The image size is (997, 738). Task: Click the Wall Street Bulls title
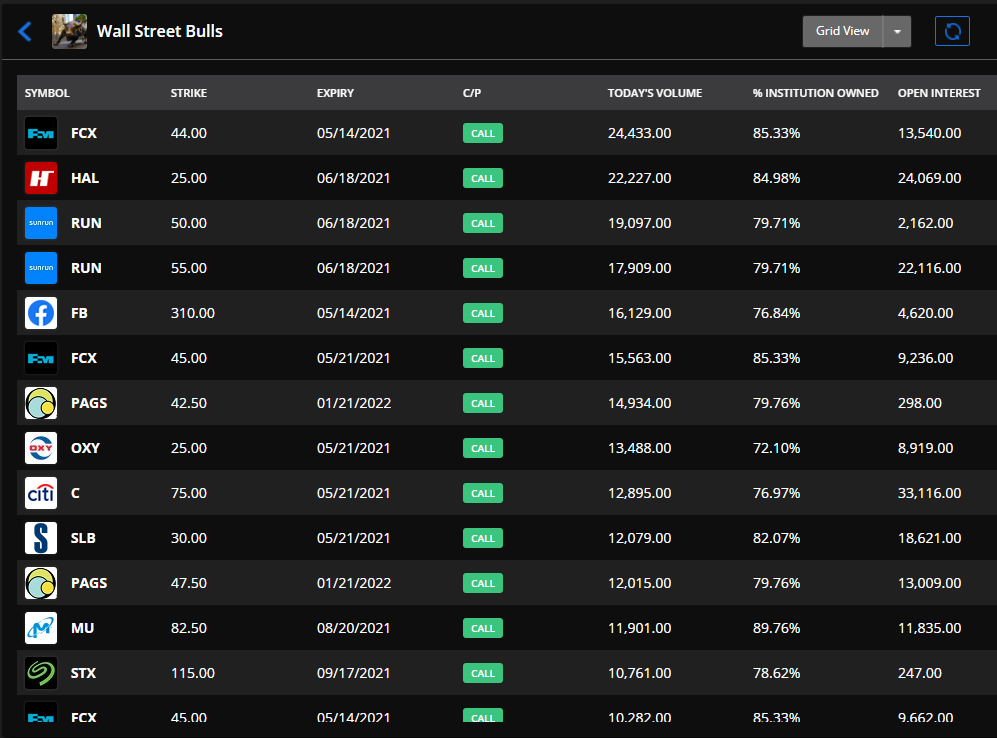point(160,31)
